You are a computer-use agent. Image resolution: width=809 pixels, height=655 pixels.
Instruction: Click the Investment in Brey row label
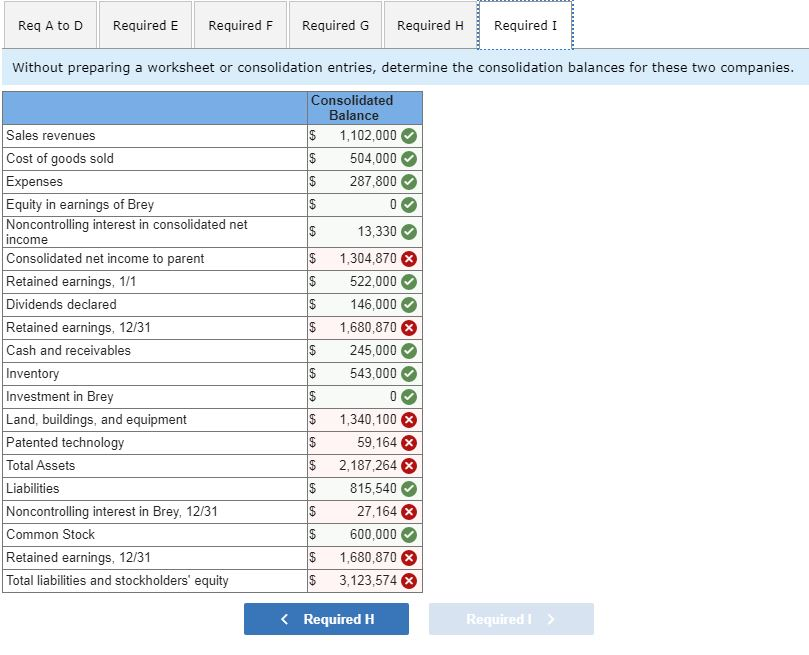[x=59, y=397]
